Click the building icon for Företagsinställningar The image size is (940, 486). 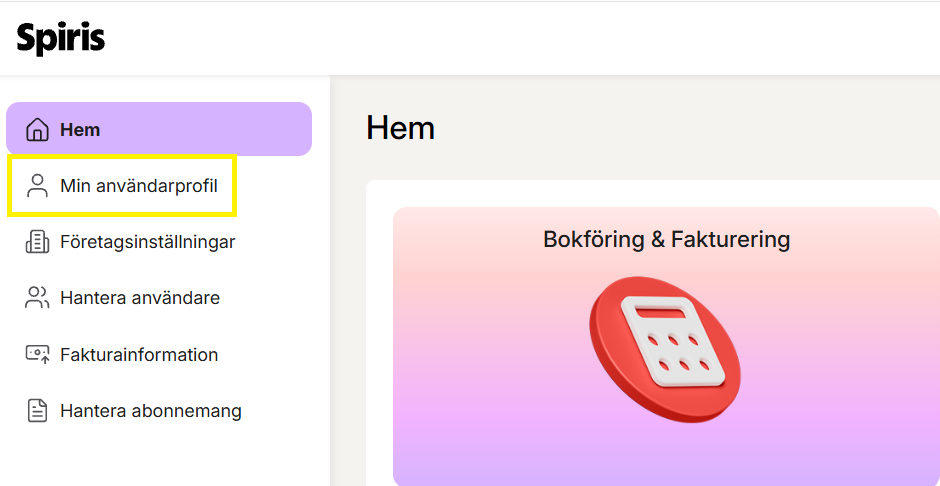37,242
